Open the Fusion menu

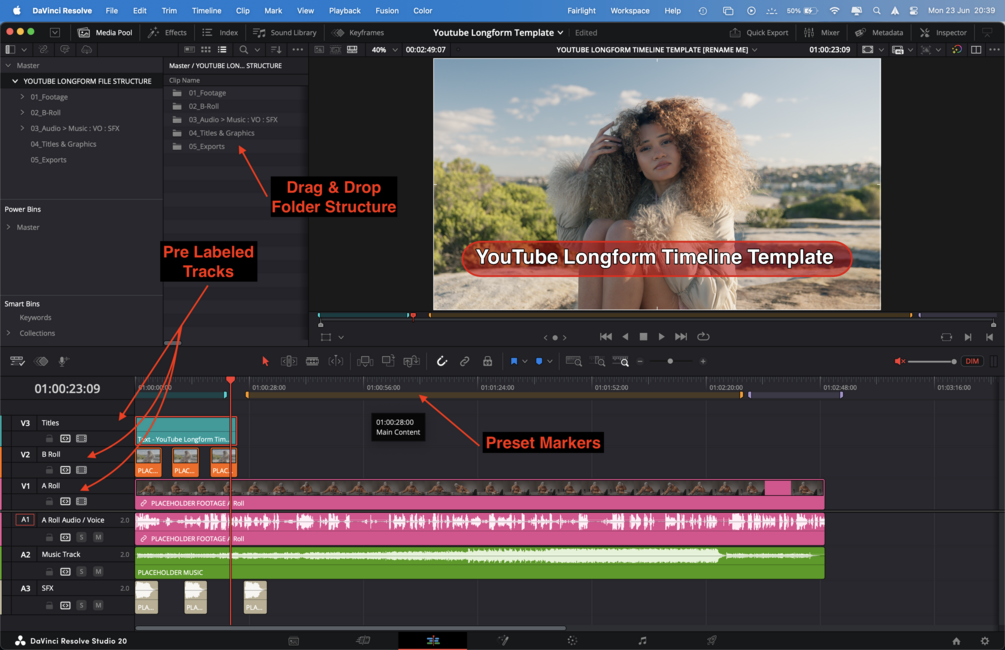(x=387, y=10)
